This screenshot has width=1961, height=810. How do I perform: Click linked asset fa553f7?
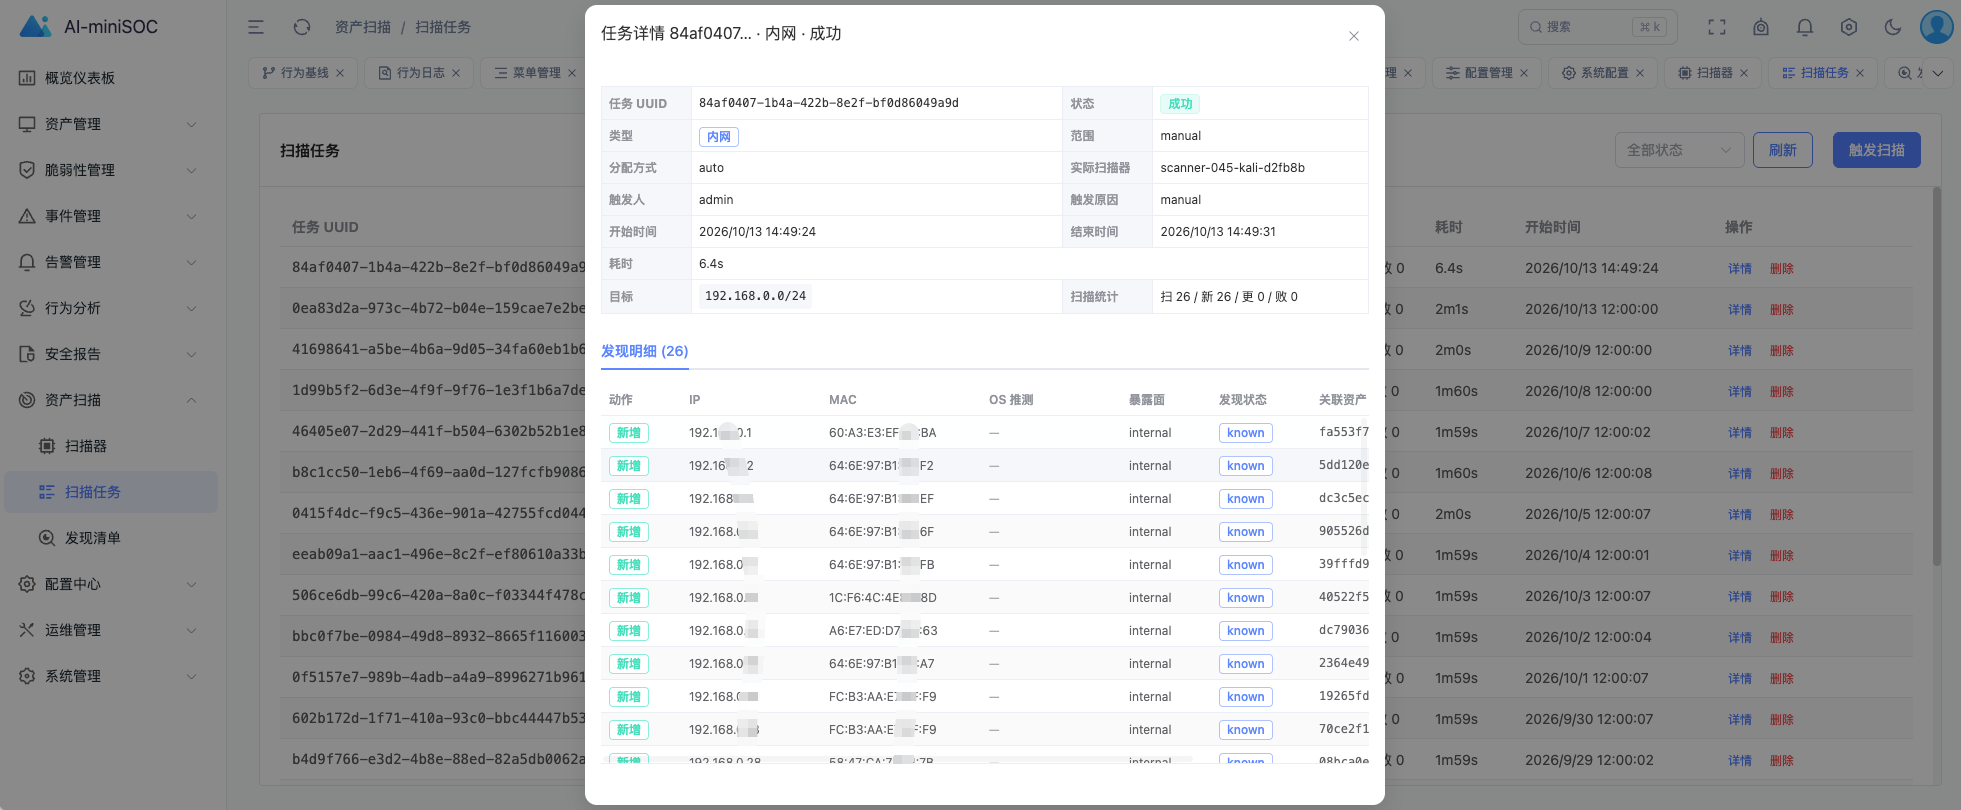tap(1344, 433)
